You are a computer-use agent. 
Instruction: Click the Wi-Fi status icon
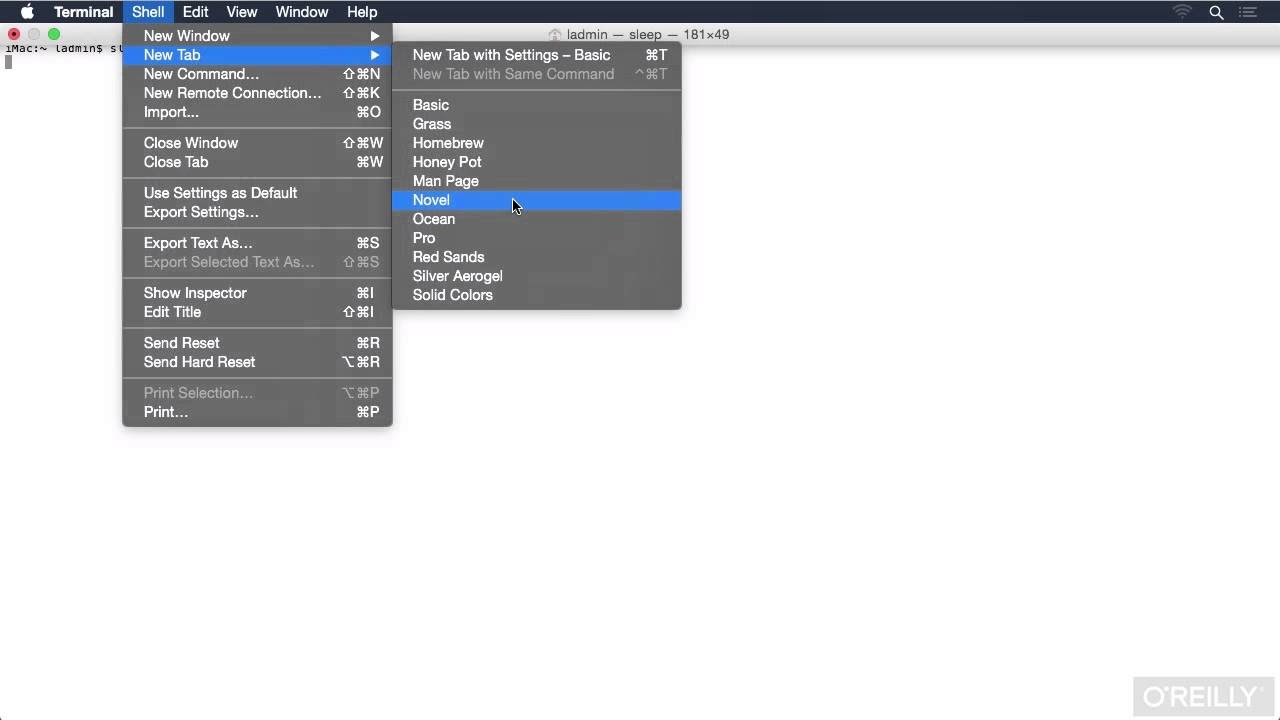[1182, 12]
